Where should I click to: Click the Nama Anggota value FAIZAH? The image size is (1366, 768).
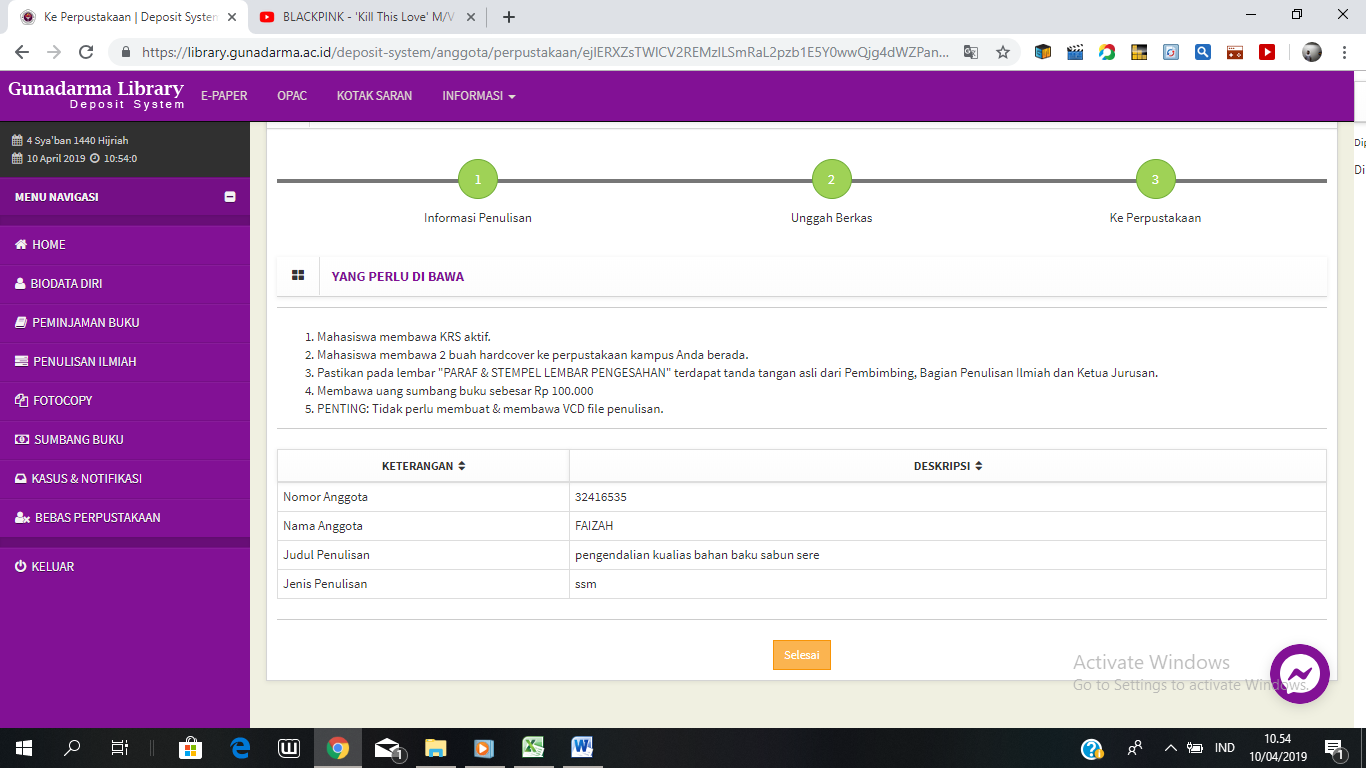tap(594, 526)
